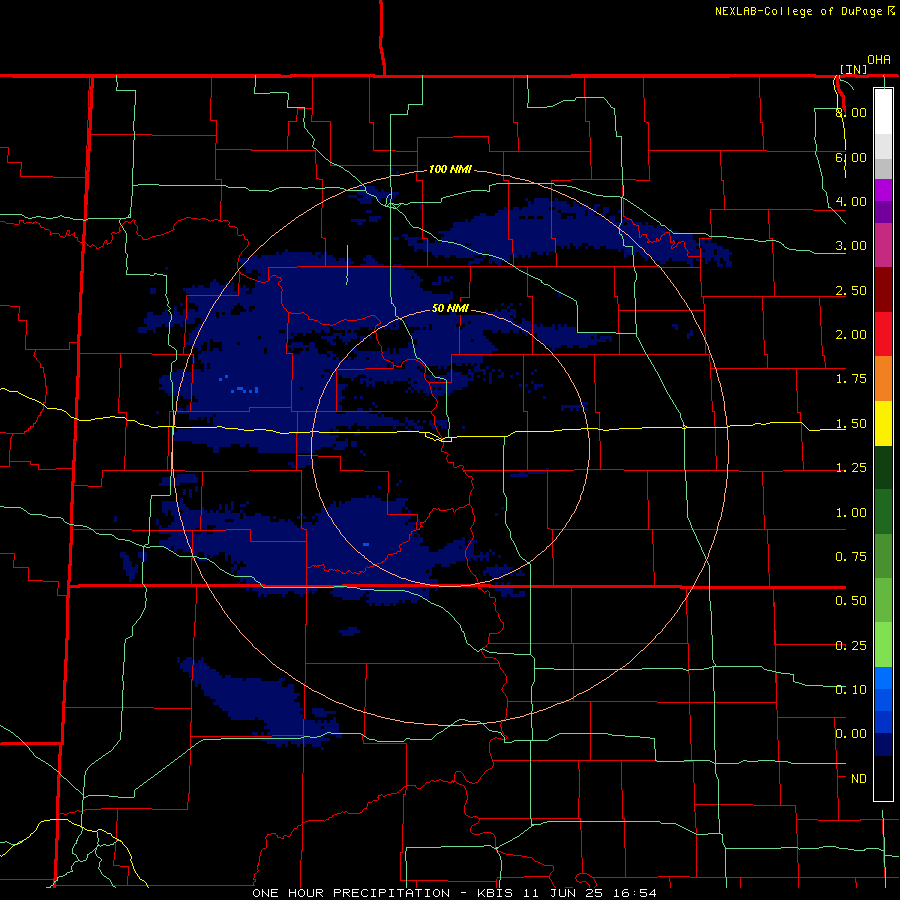Click the dark green swatch in the scale
The image size is (900, 900).
pyautogui.click(x=883, y=468)
